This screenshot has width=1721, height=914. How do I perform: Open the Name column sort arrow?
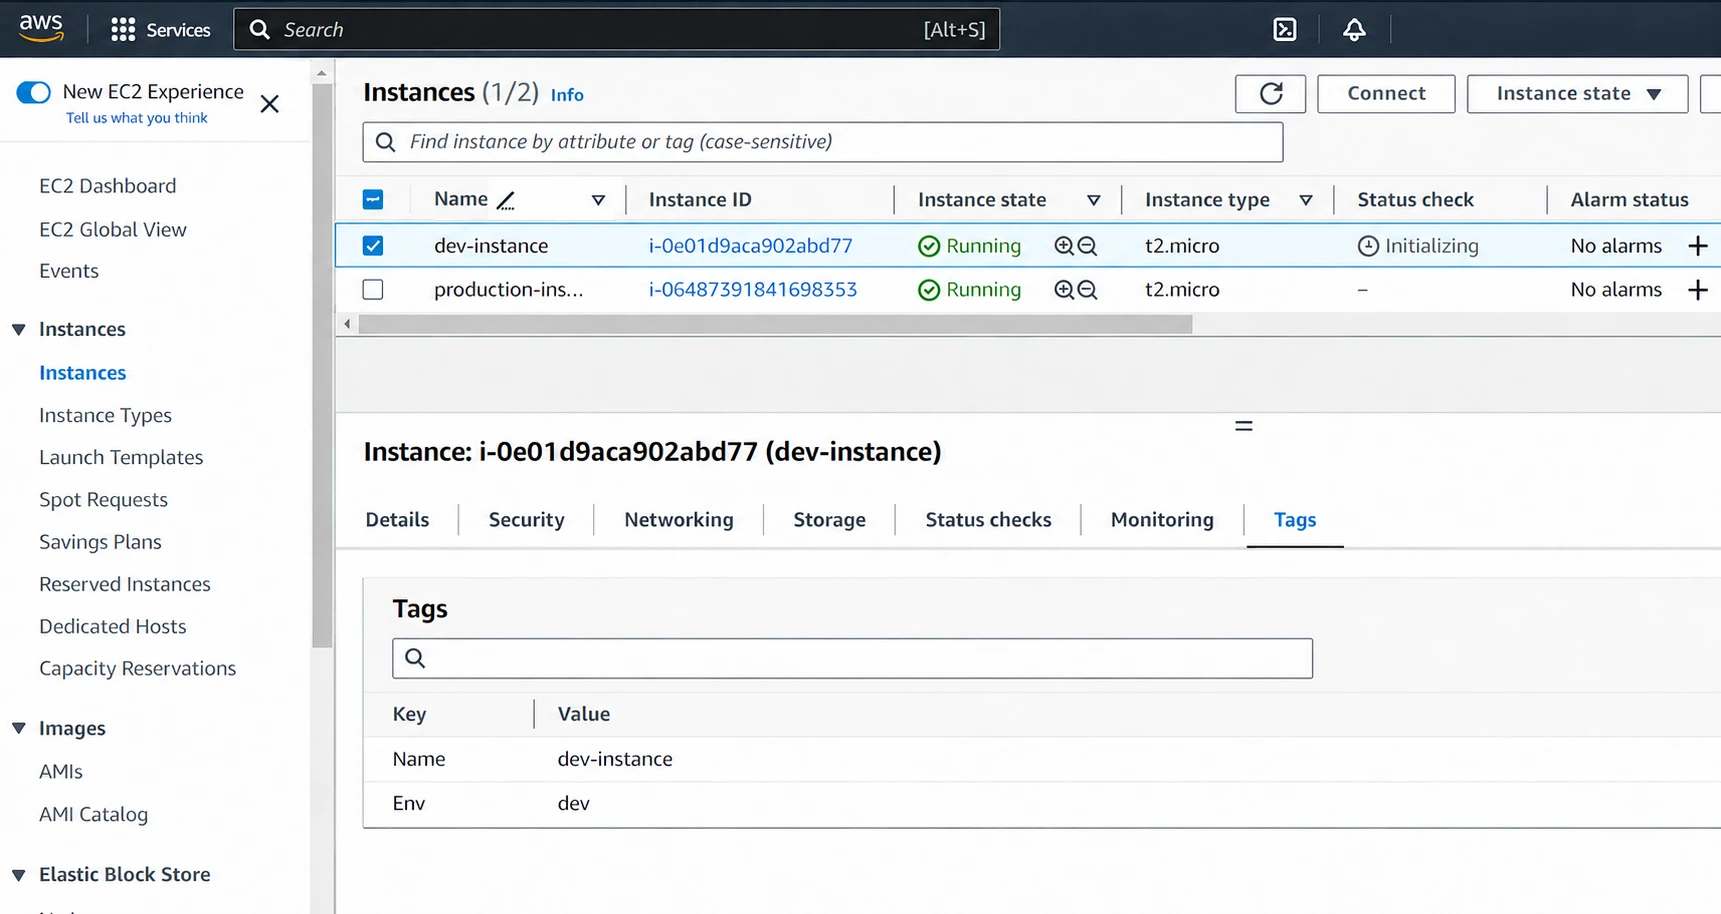coord(598,200)
